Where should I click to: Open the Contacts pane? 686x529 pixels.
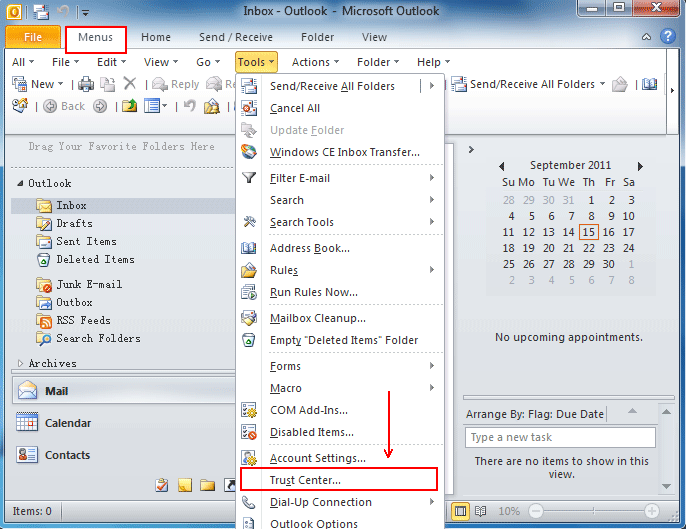click(x=123, y=455)
